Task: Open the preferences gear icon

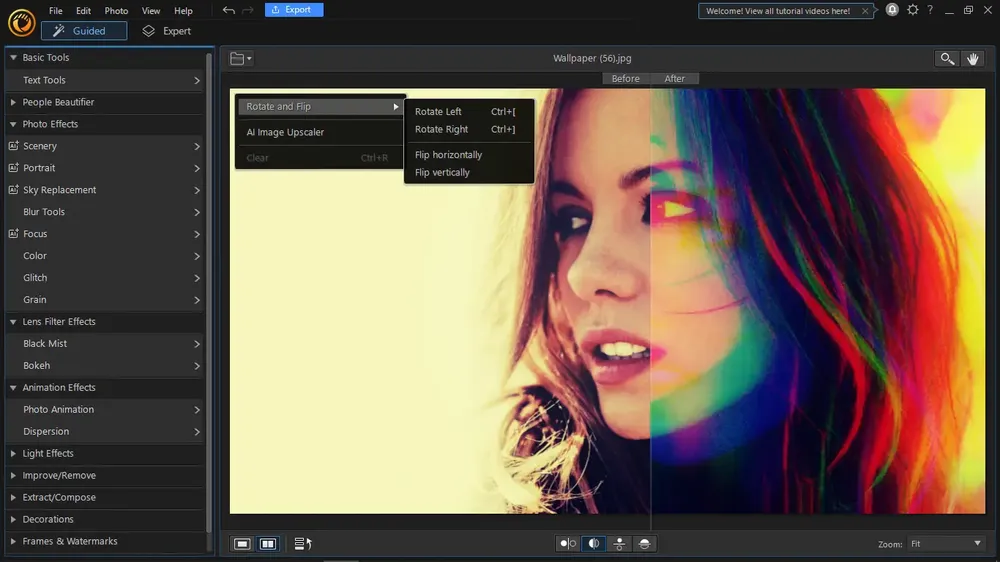Action: [911, 10]
